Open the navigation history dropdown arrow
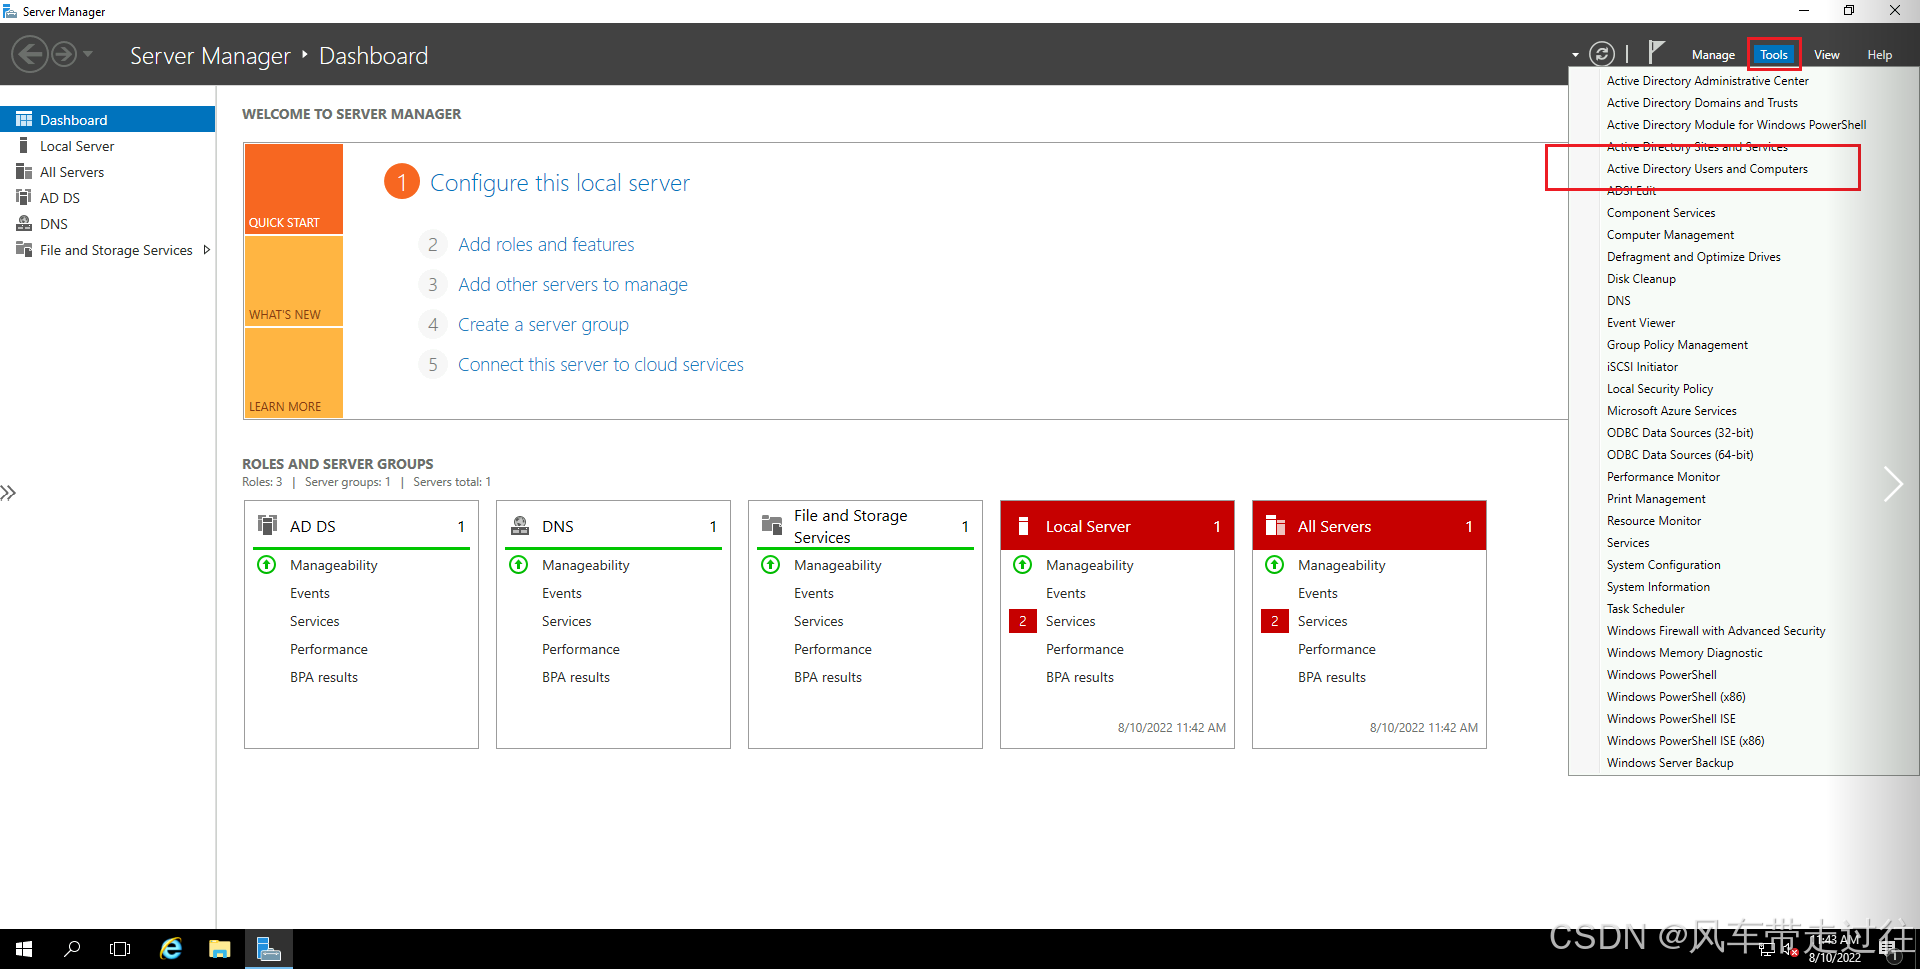The width and height of the screenshot is (1920, 969). 88,54
